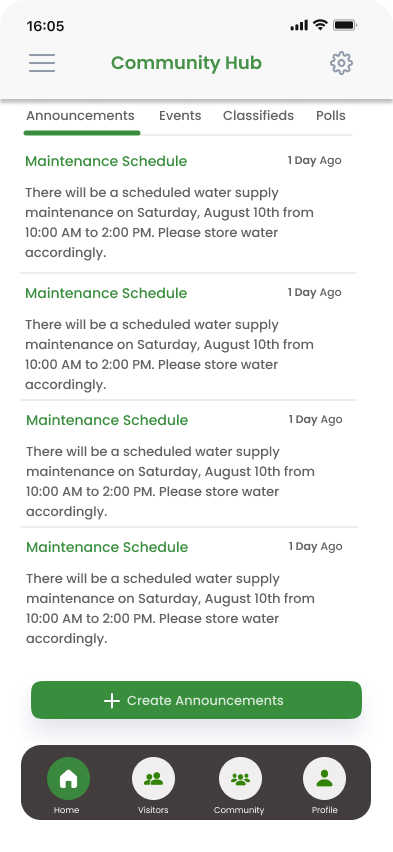Viewport: 393px width, 852px height.
Task: Switch to the Classifieds tab
Action: coord(258,116)
